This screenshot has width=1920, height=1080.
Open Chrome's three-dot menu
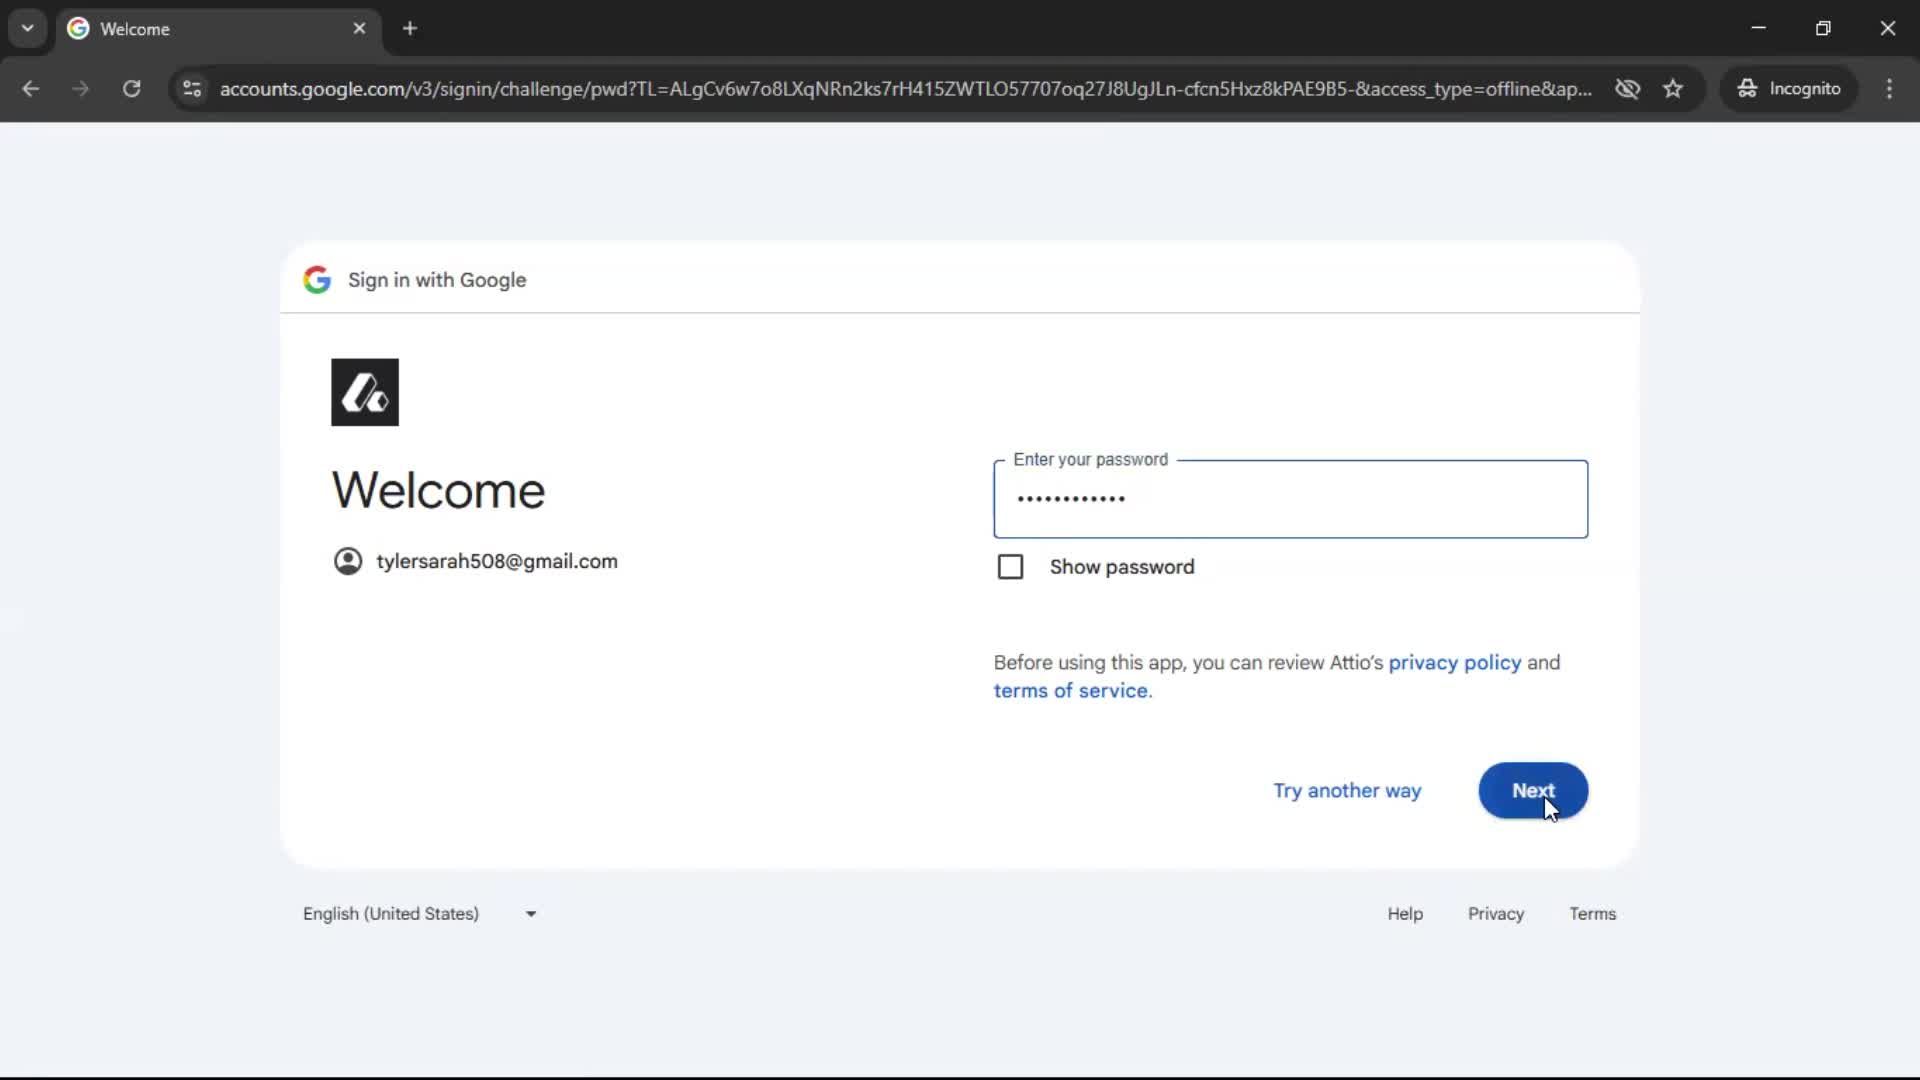[x=1890, y=89]
